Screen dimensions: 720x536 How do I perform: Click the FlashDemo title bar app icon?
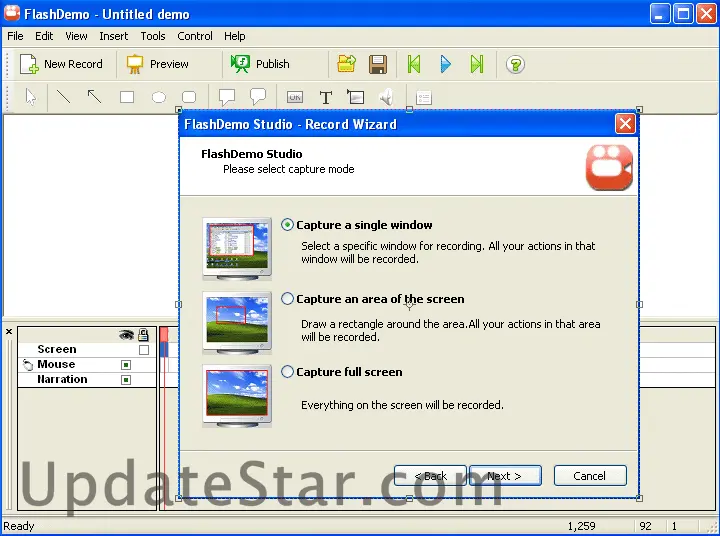click(x=11, y=13)
